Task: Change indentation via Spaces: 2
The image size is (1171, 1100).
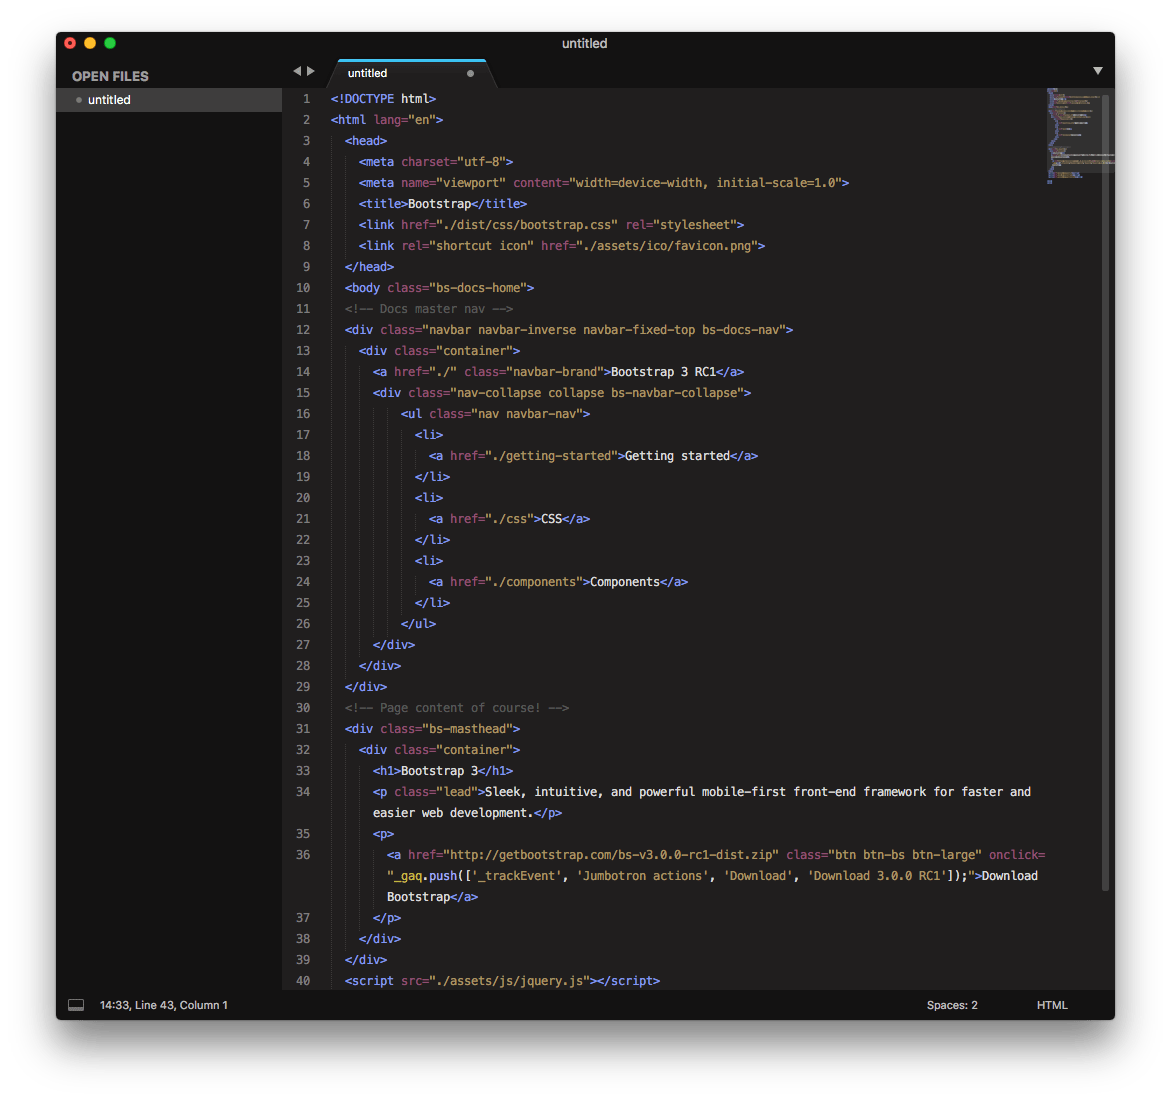Action: pyautogui.click(x=952, y=1005)
